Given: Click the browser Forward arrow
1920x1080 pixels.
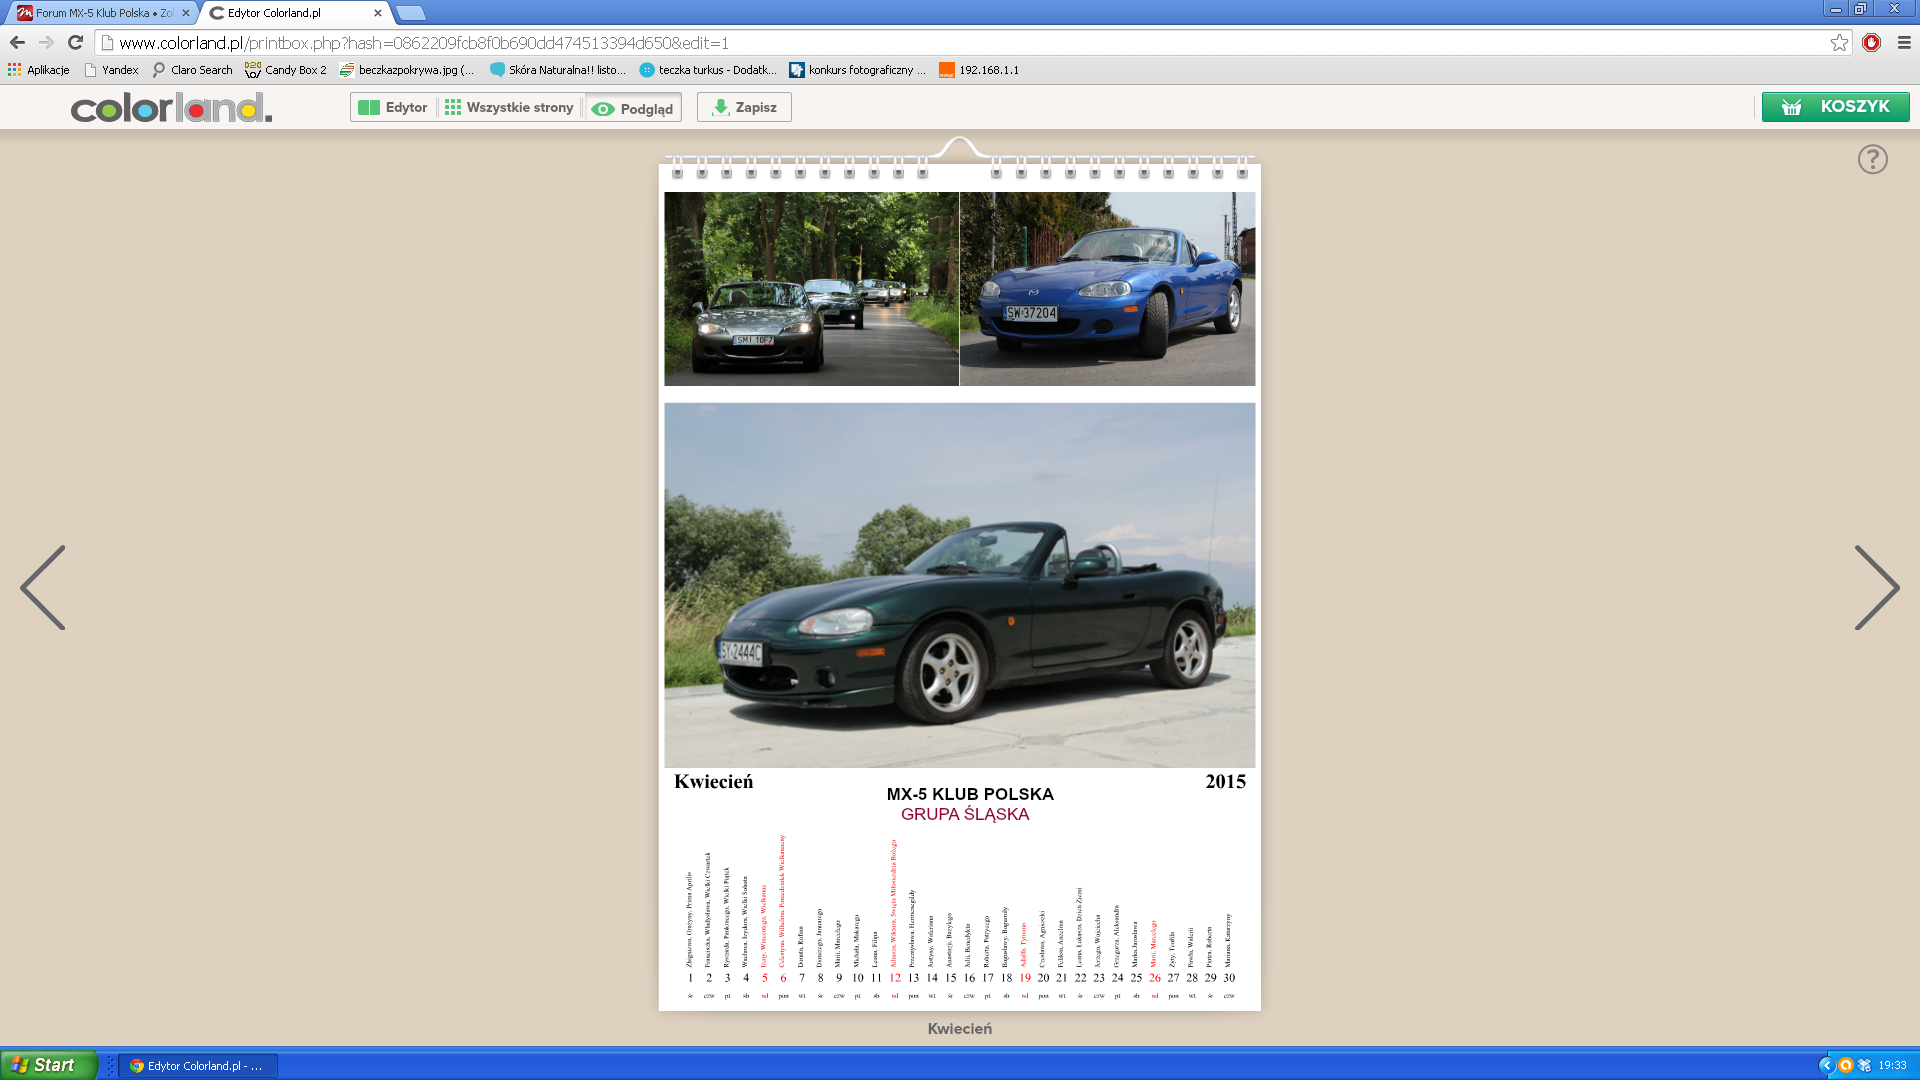Looking at the screenshot, I should [46, 42].
